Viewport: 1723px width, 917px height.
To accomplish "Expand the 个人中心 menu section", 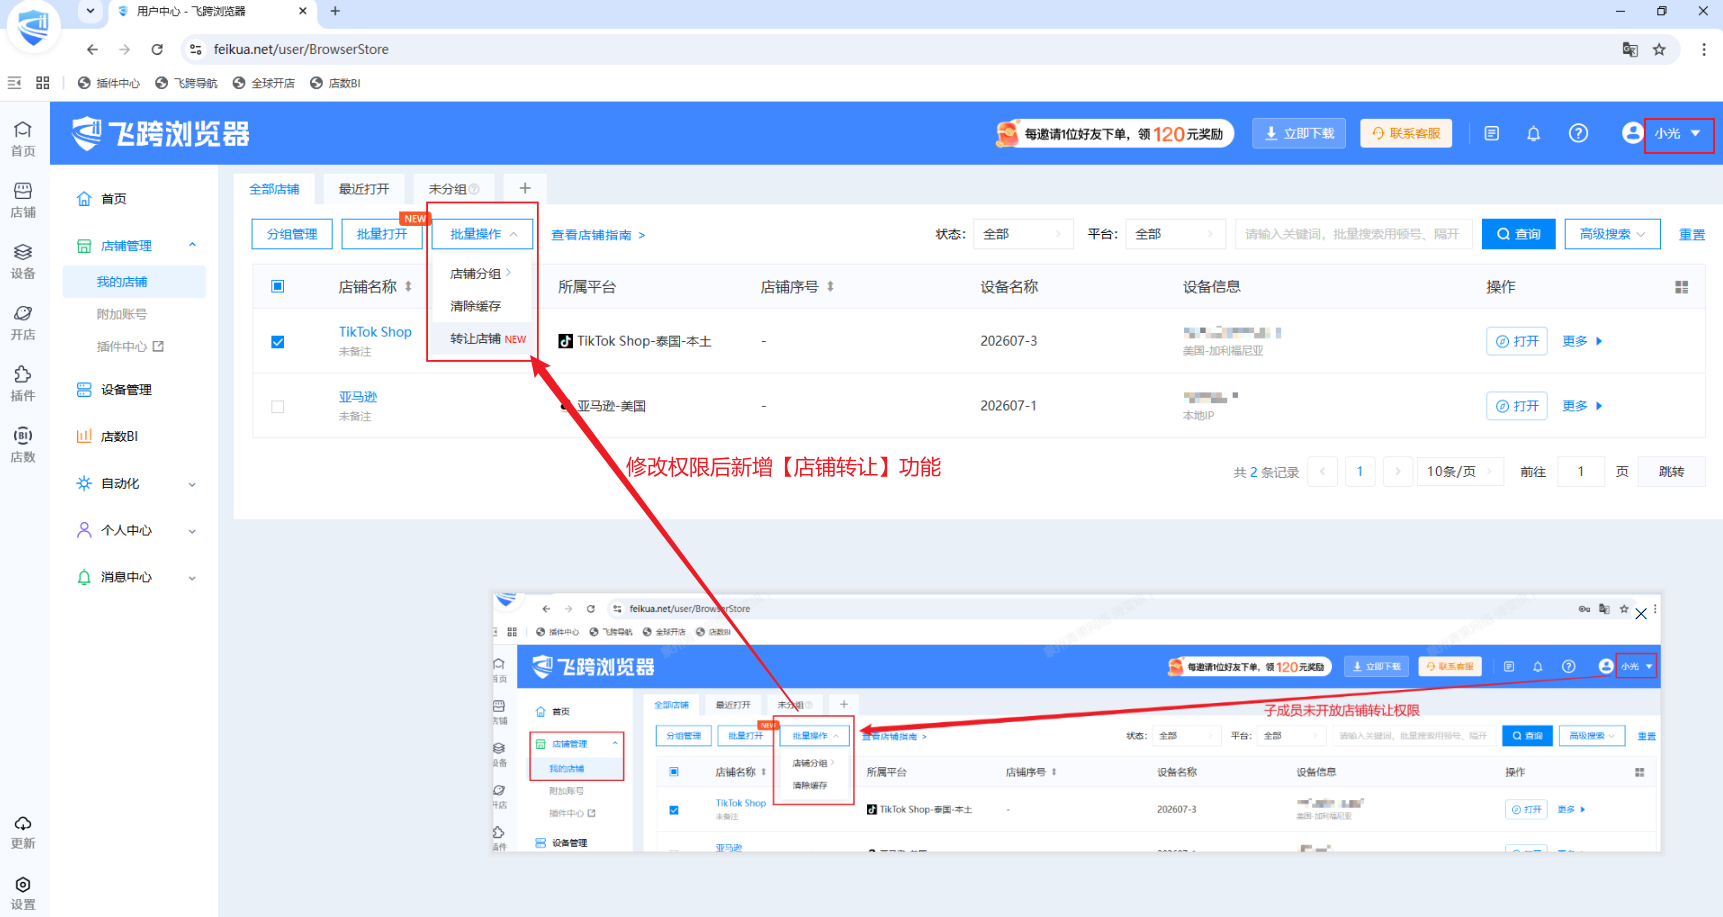I will pyautogui.click(x=192, y=531).
